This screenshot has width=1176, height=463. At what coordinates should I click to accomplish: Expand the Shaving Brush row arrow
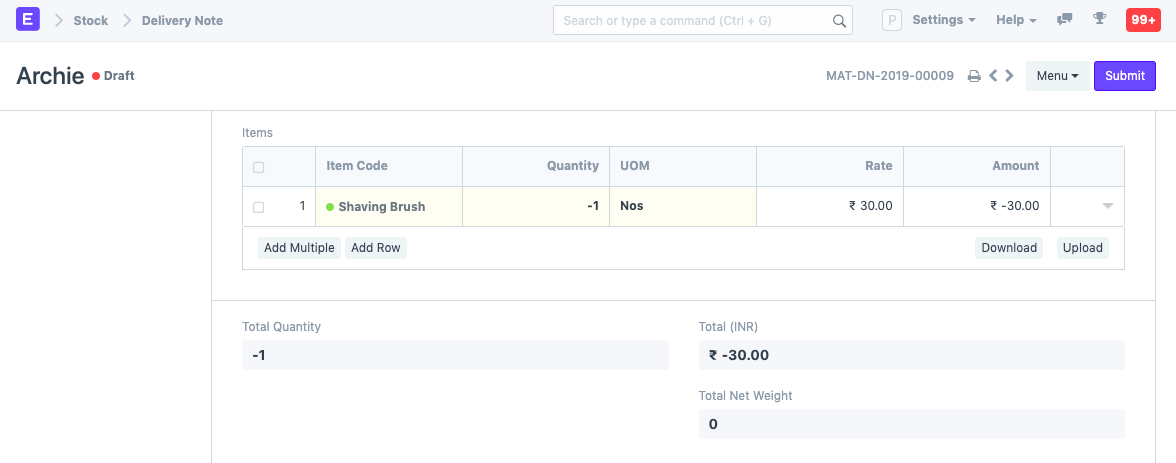click(1107, 206)
